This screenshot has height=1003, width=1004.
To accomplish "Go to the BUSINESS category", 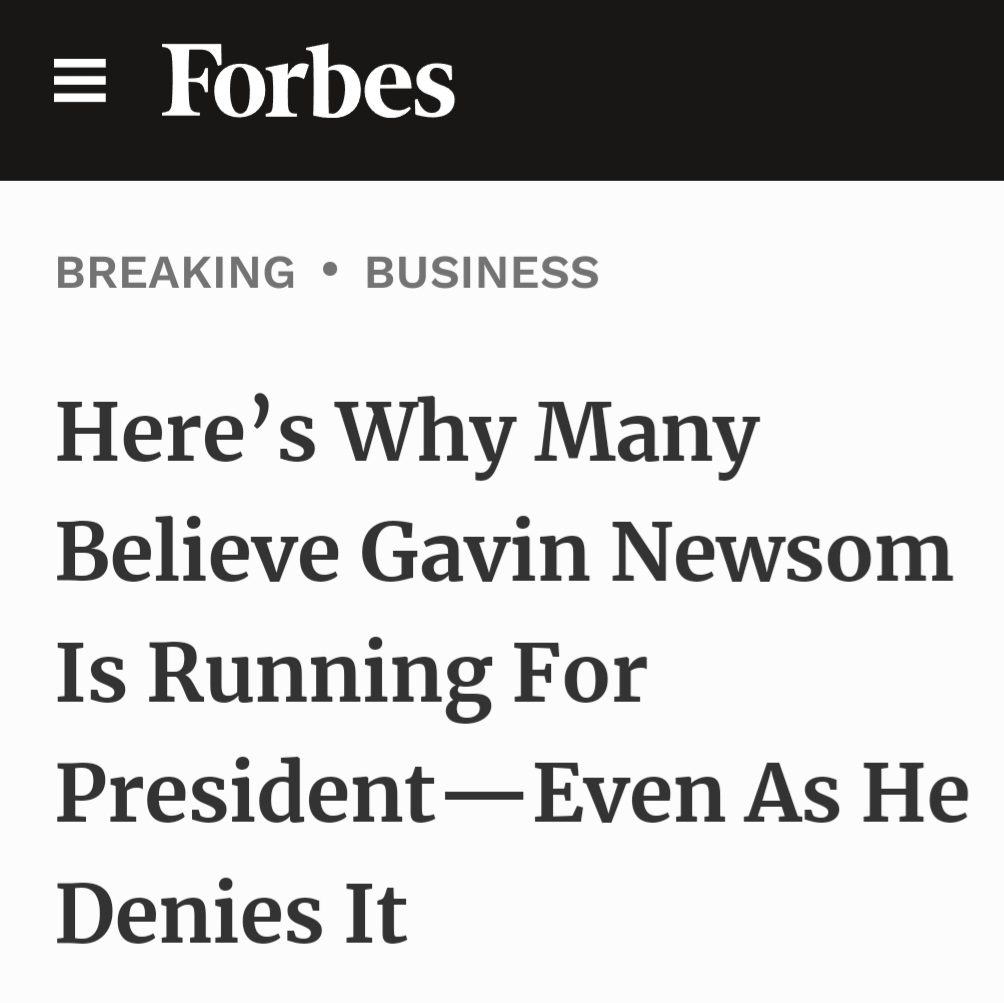I will 482,272.
